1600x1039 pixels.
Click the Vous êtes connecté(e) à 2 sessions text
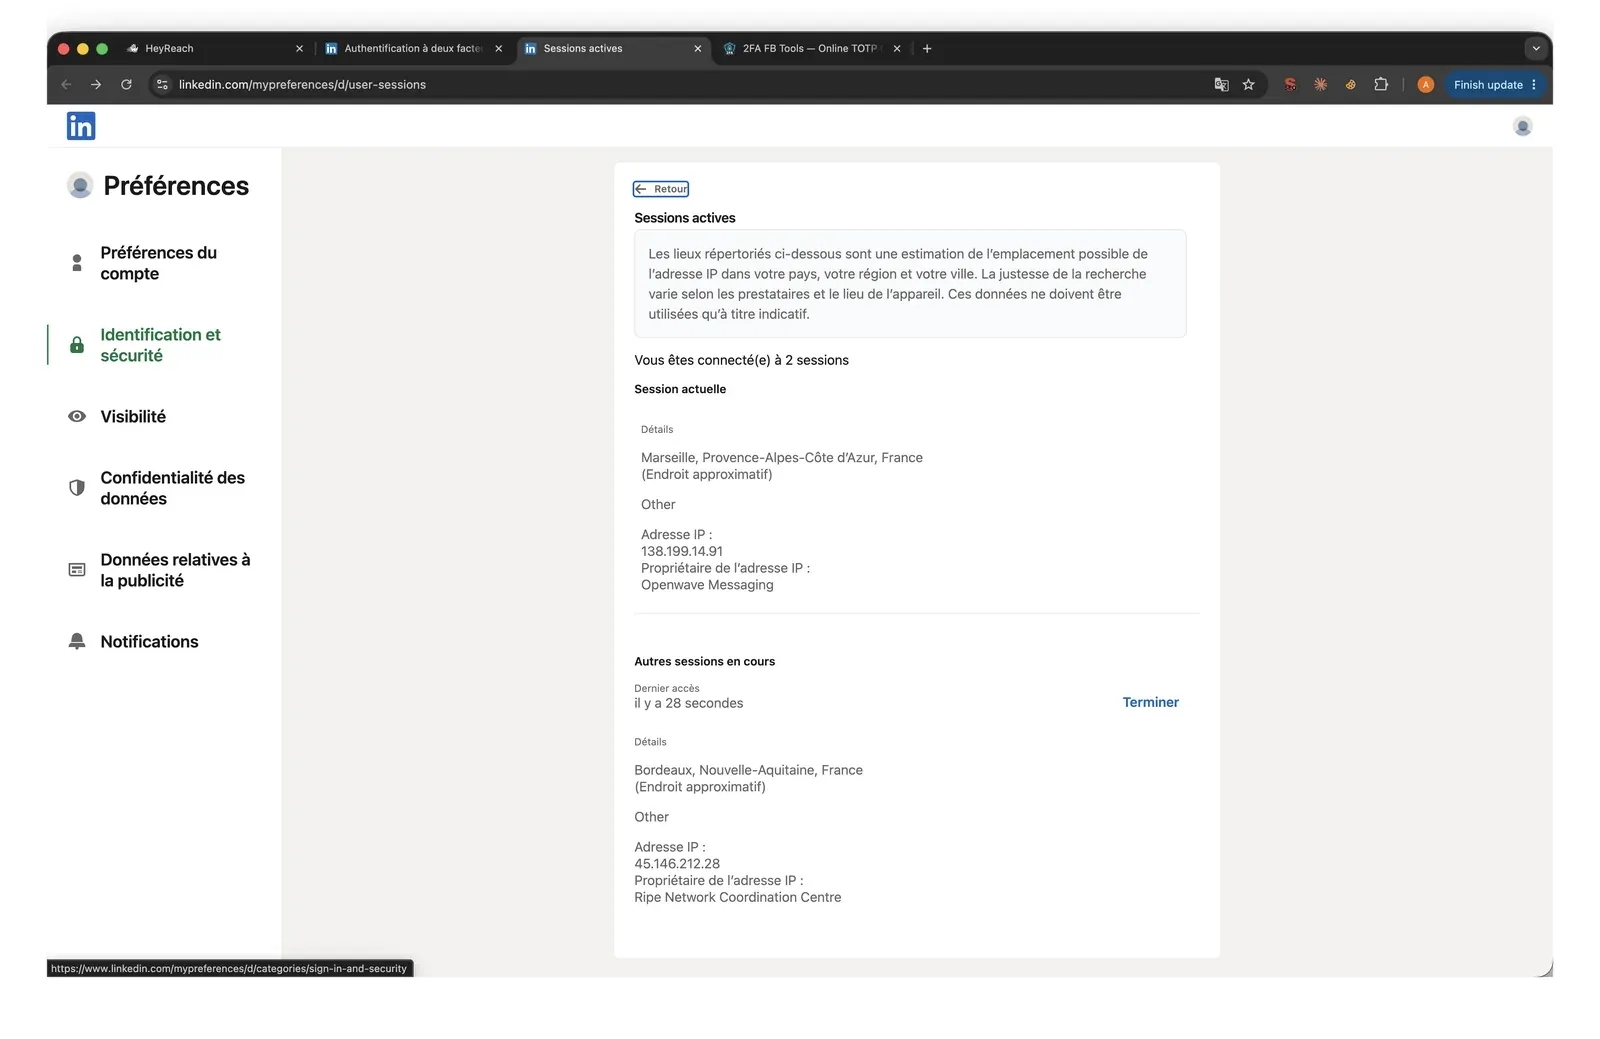coord(741,360)
